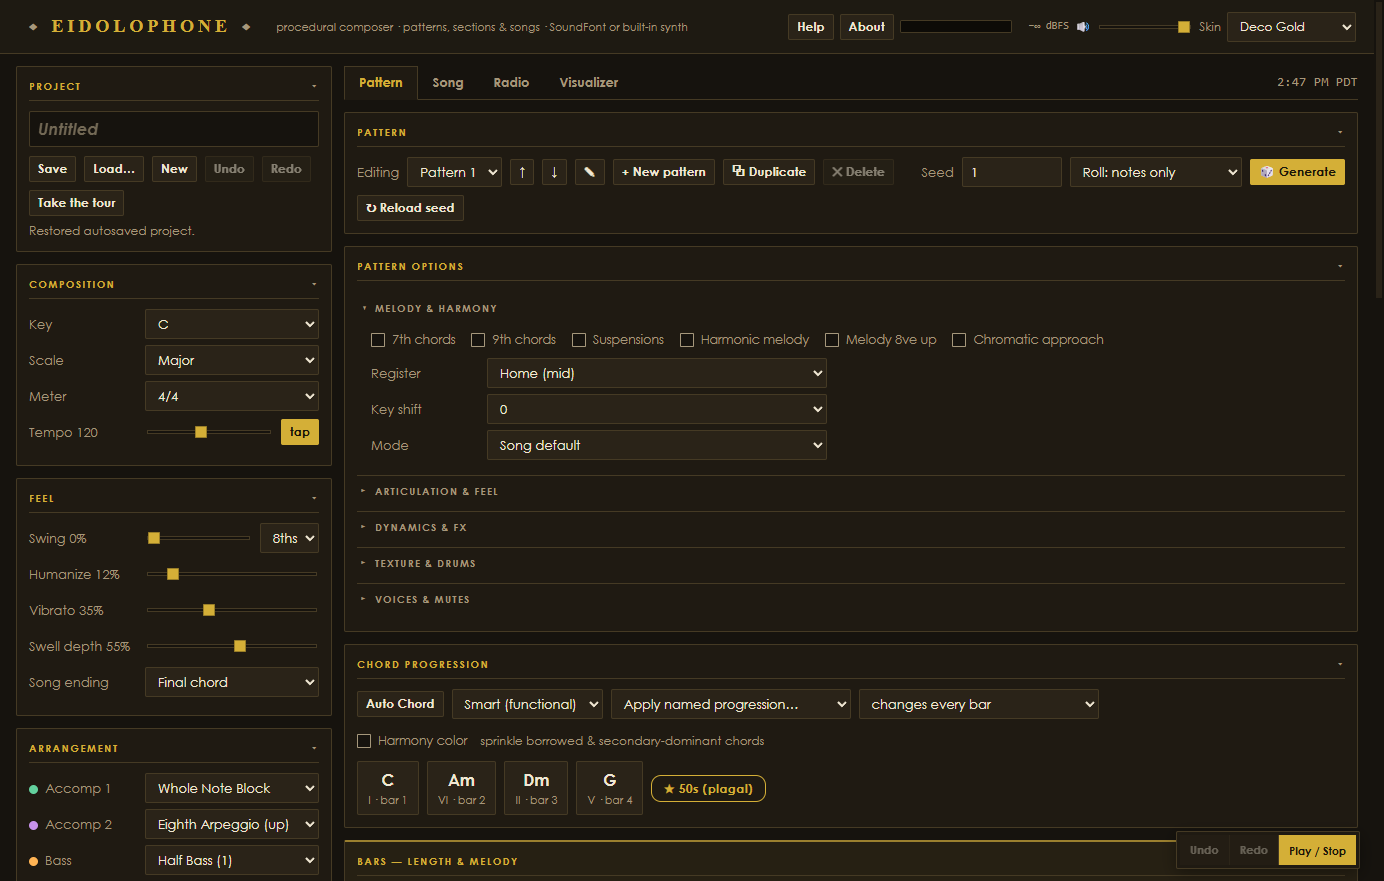Click the pencil rename pattern icon
The image size is (1384, 881).
point(589,172)
